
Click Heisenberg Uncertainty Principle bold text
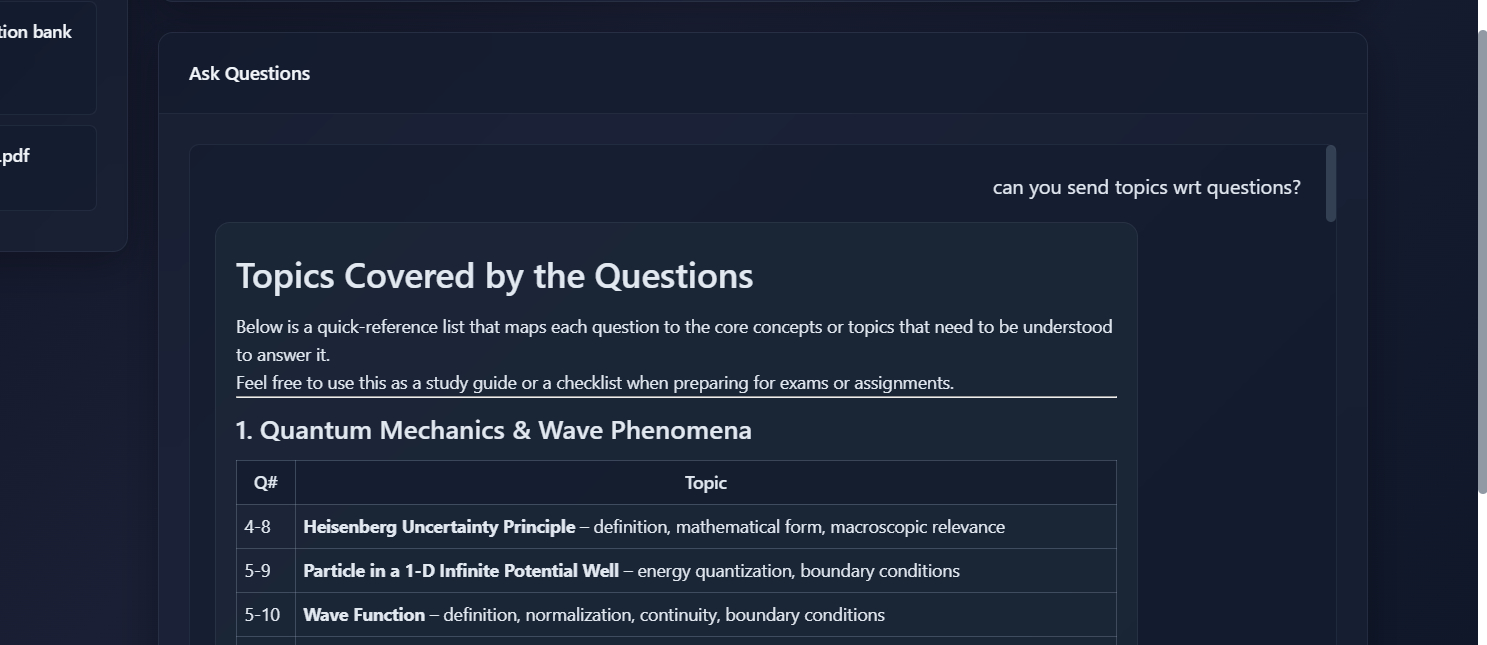point(439,527)
